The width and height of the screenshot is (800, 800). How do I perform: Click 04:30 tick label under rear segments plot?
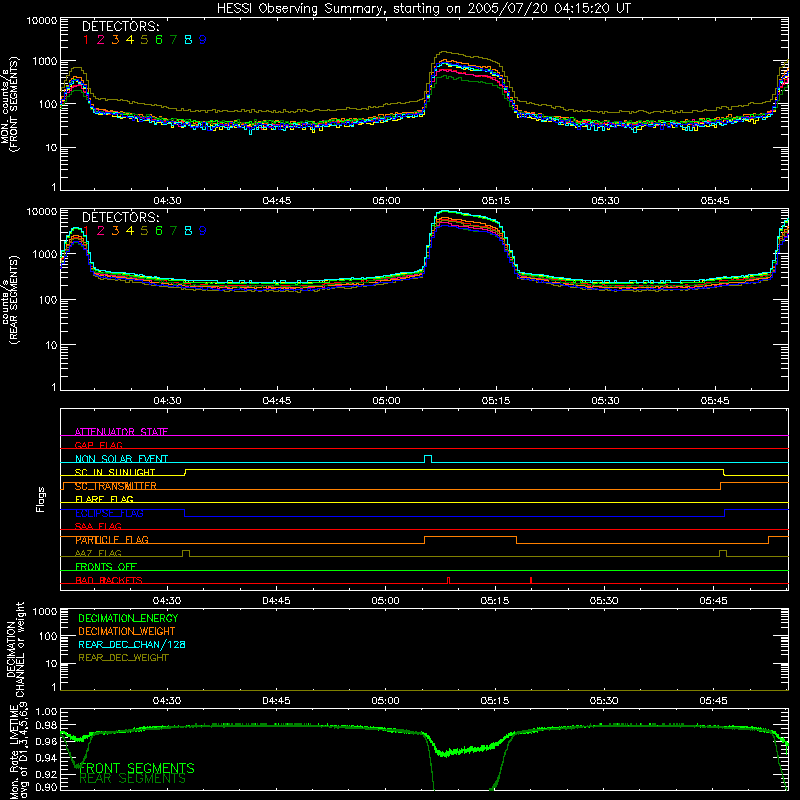point(167,401)
